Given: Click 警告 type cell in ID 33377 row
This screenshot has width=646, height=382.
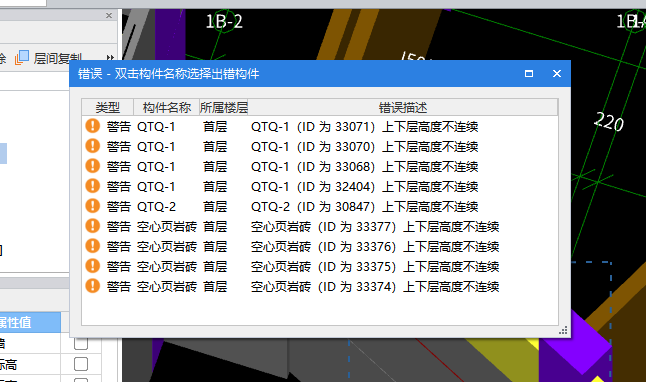Looking at the screenshot, I should (119, 227).
